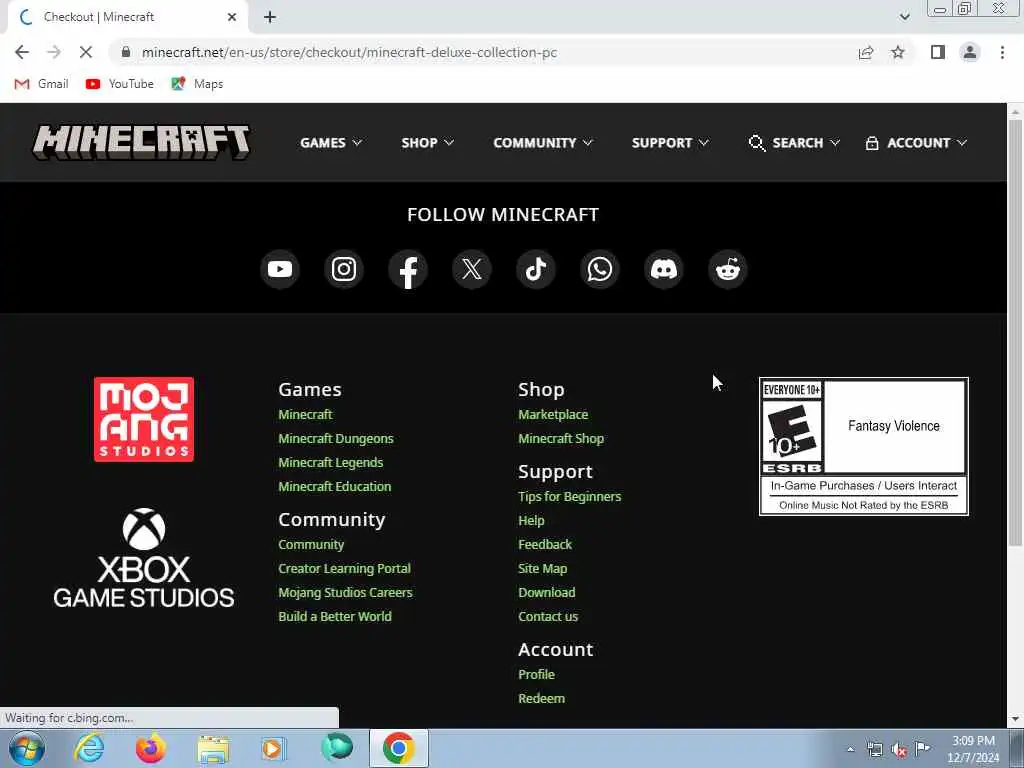The width and height of the screenshot is (1024, 768).
Task: Open the taskbar clock showing 3:09 PM
Action: pyautogui.click(x=973, y=749)
